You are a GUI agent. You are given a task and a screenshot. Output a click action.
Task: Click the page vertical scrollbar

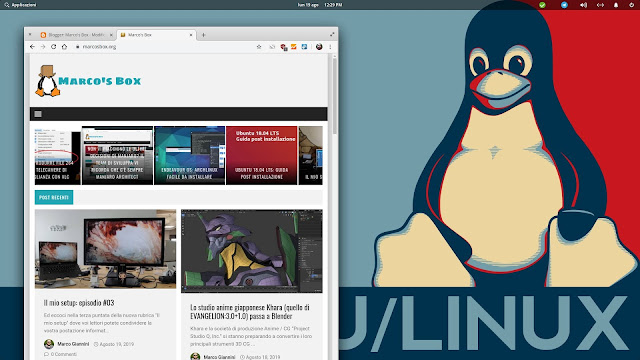click(334, 96)
